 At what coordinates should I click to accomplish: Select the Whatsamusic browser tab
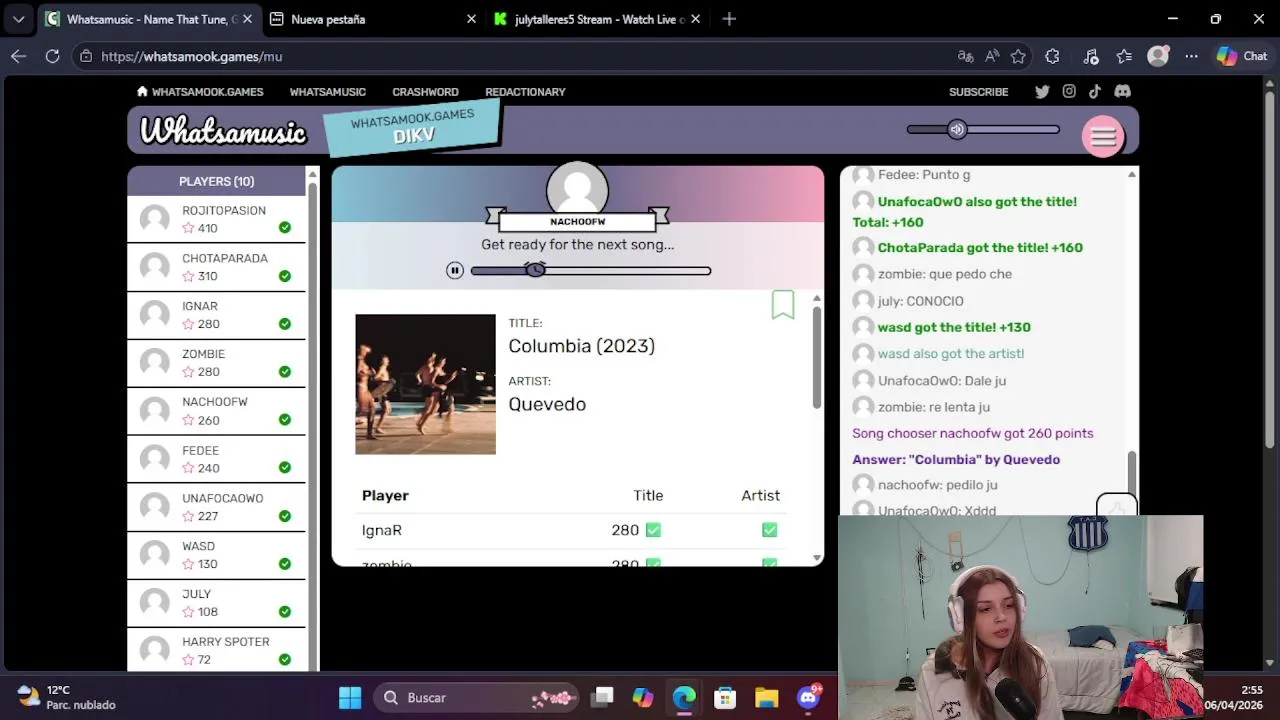pyautogui.click(x=148, y=19)
